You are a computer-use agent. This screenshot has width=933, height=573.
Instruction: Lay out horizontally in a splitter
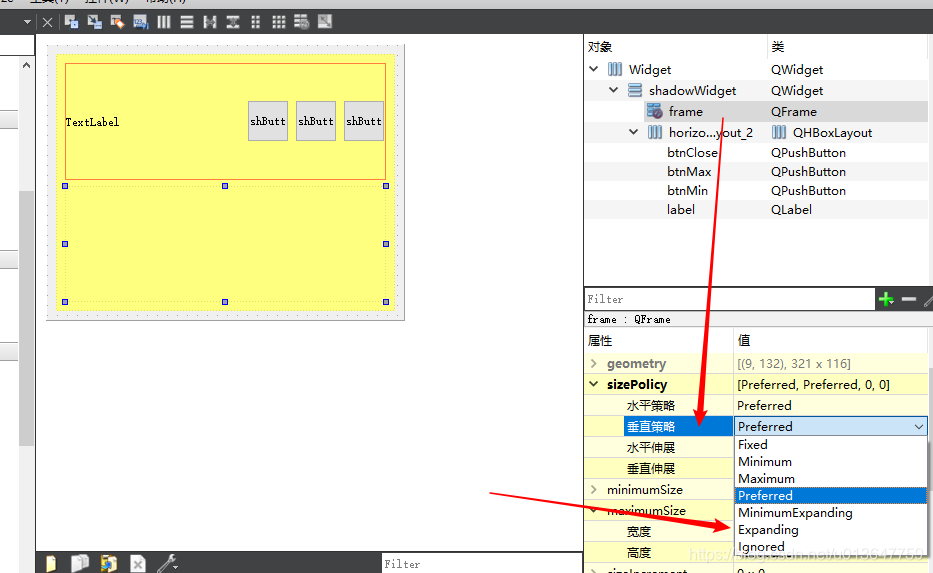point(210,22)
